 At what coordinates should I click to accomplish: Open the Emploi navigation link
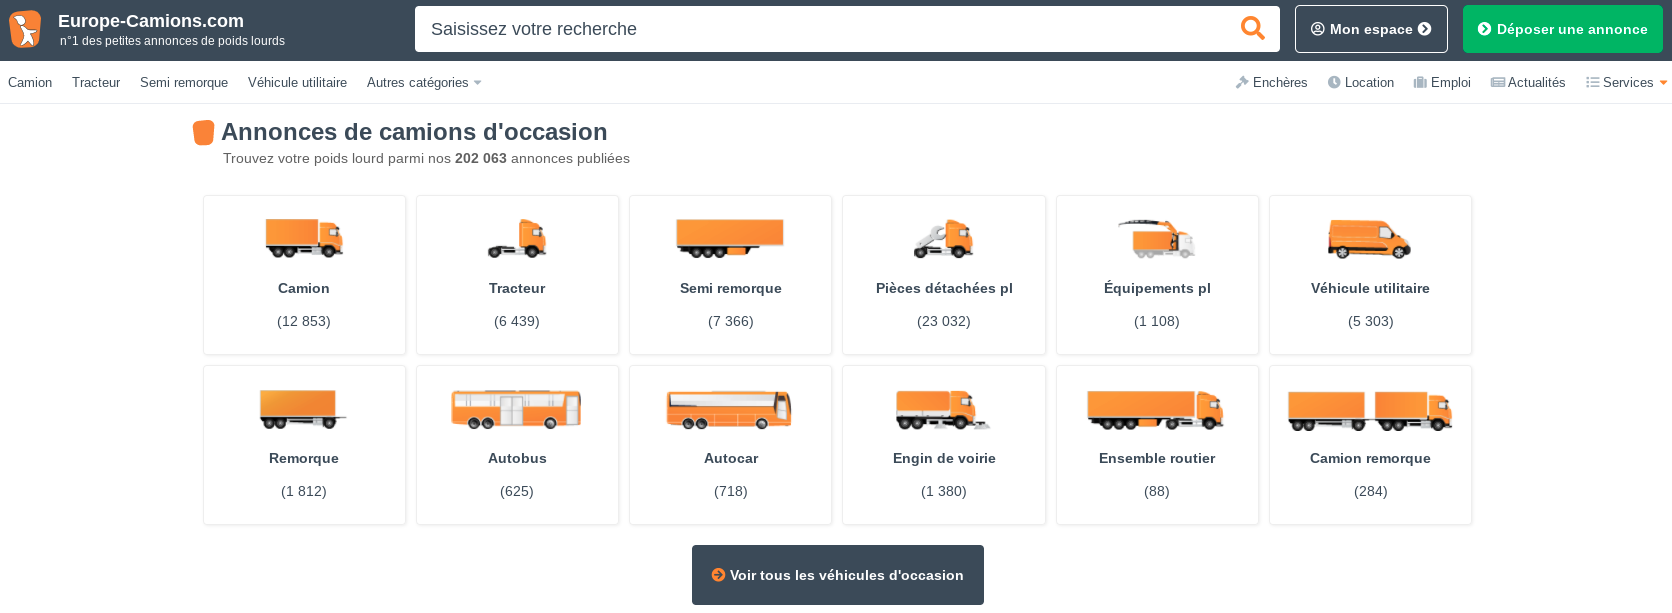(x=1442, y=83)
